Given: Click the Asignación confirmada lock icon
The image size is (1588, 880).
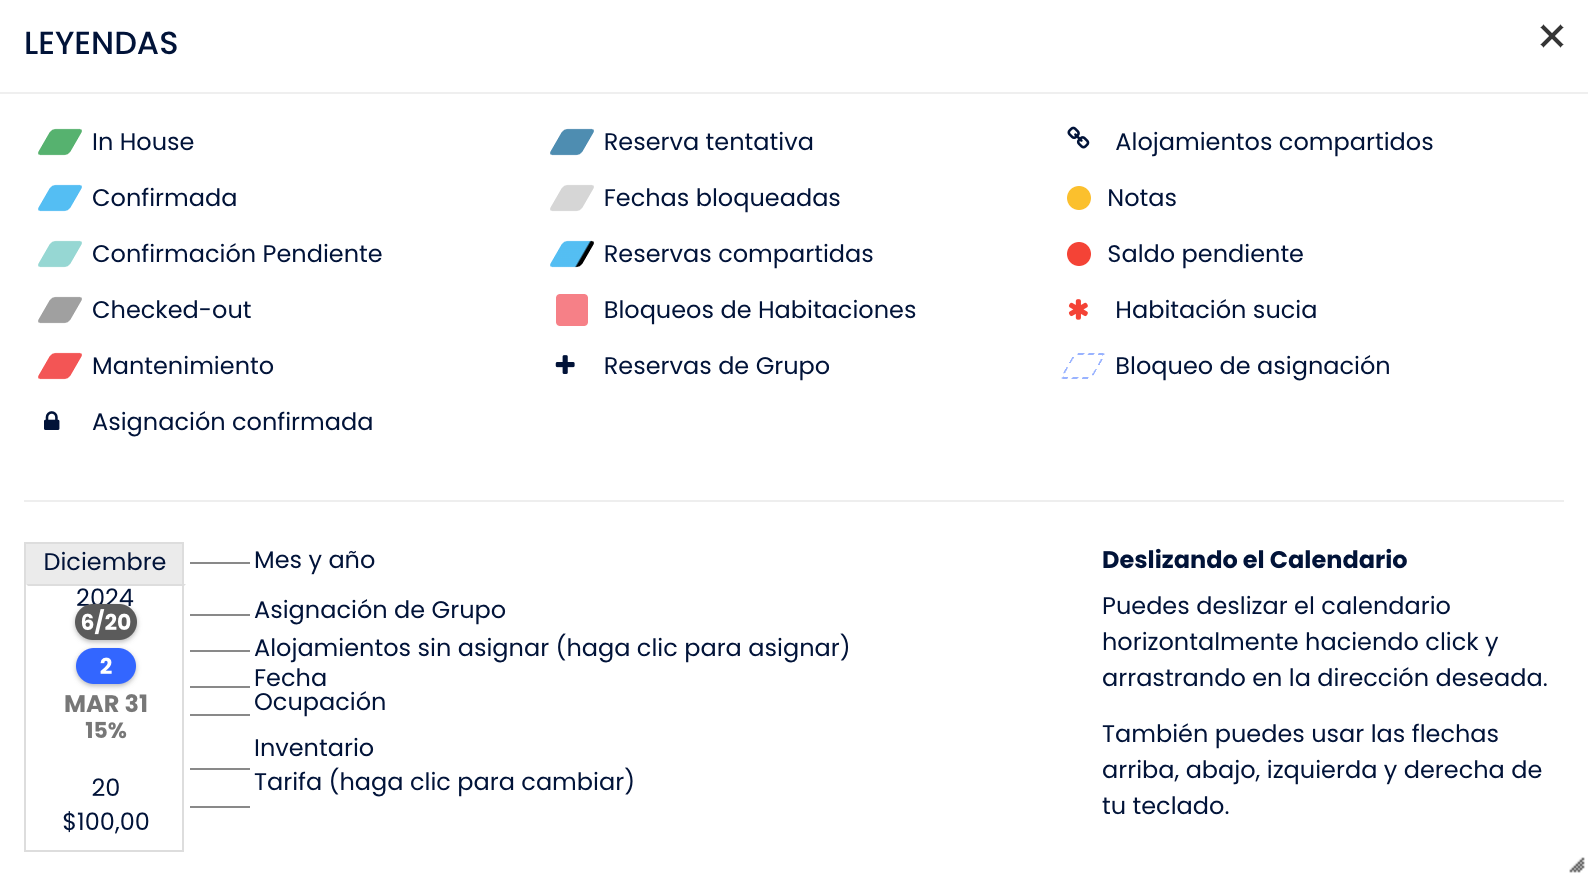Looking at the screenshot, I should 52,421.
